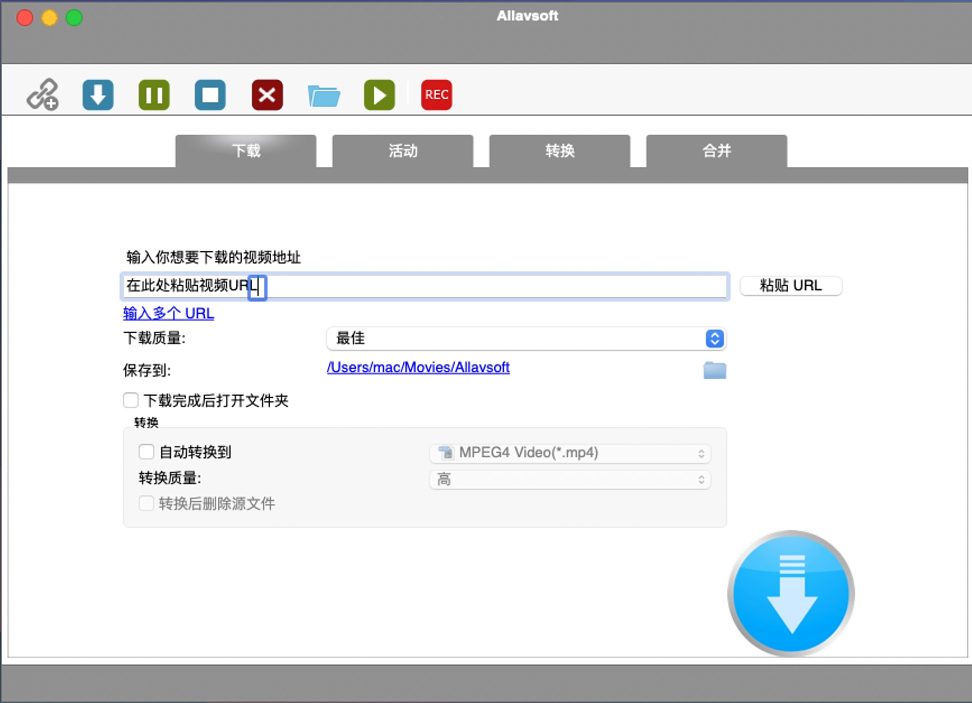Click the red cancel X icon
Image resolution: width=972 pixels, height=703 pixels.
267,95
